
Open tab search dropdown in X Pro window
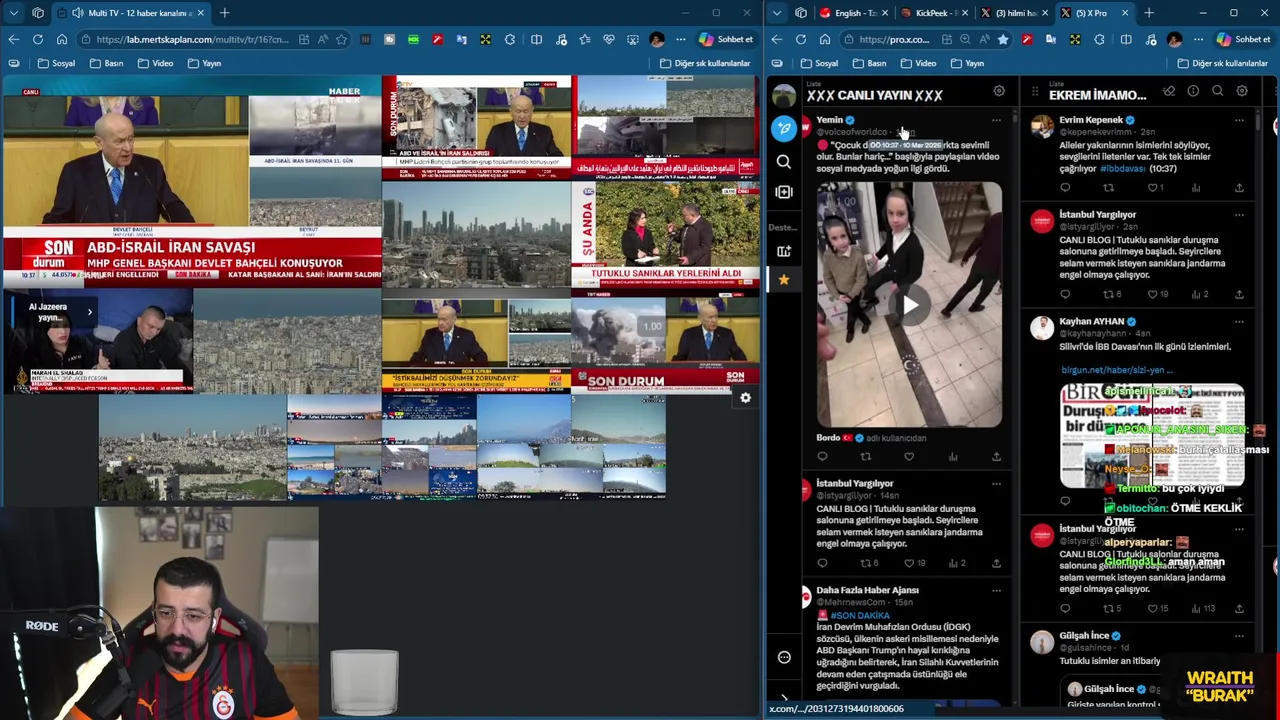pyautogui.click(x=777, y=13)
